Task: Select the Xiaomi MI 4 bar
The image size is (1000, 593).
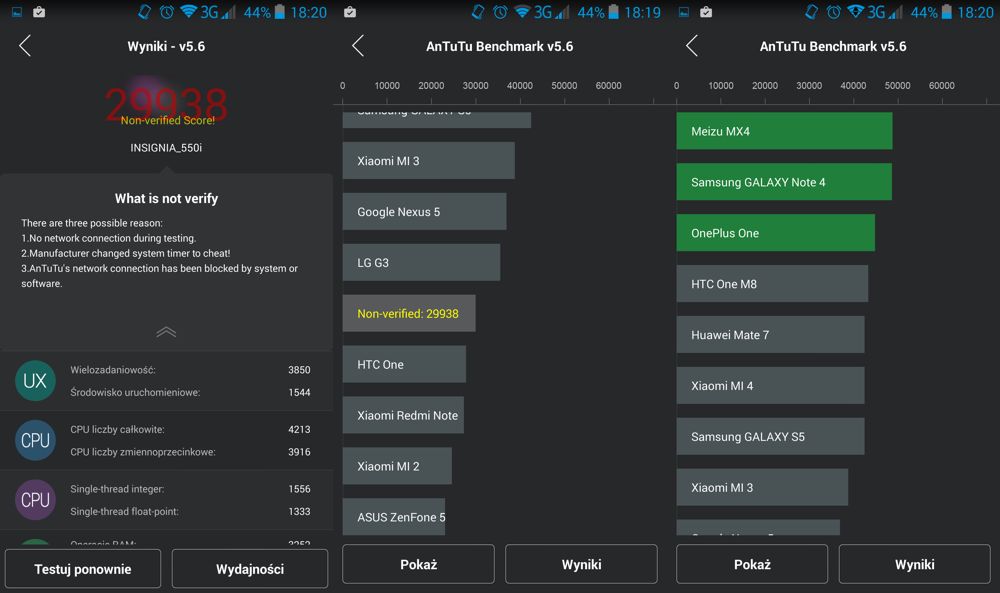Action: tap(770, 386)
